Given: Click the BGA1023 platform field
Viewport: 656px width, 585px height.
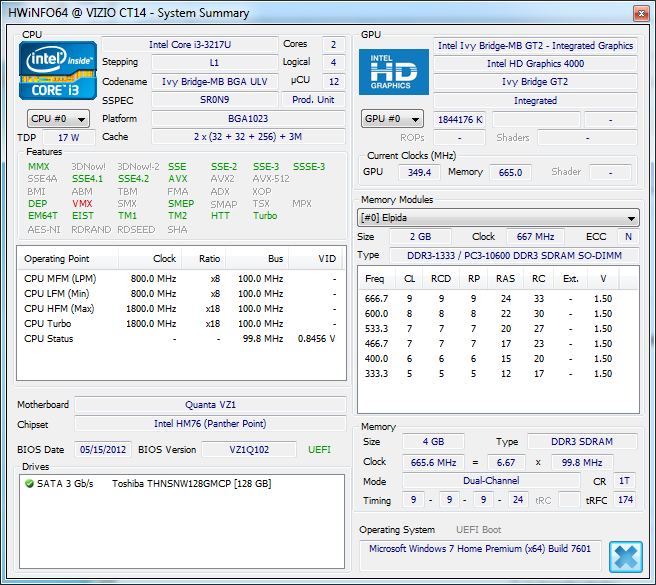Looking at the screenshot, I should tap(248, 119).
